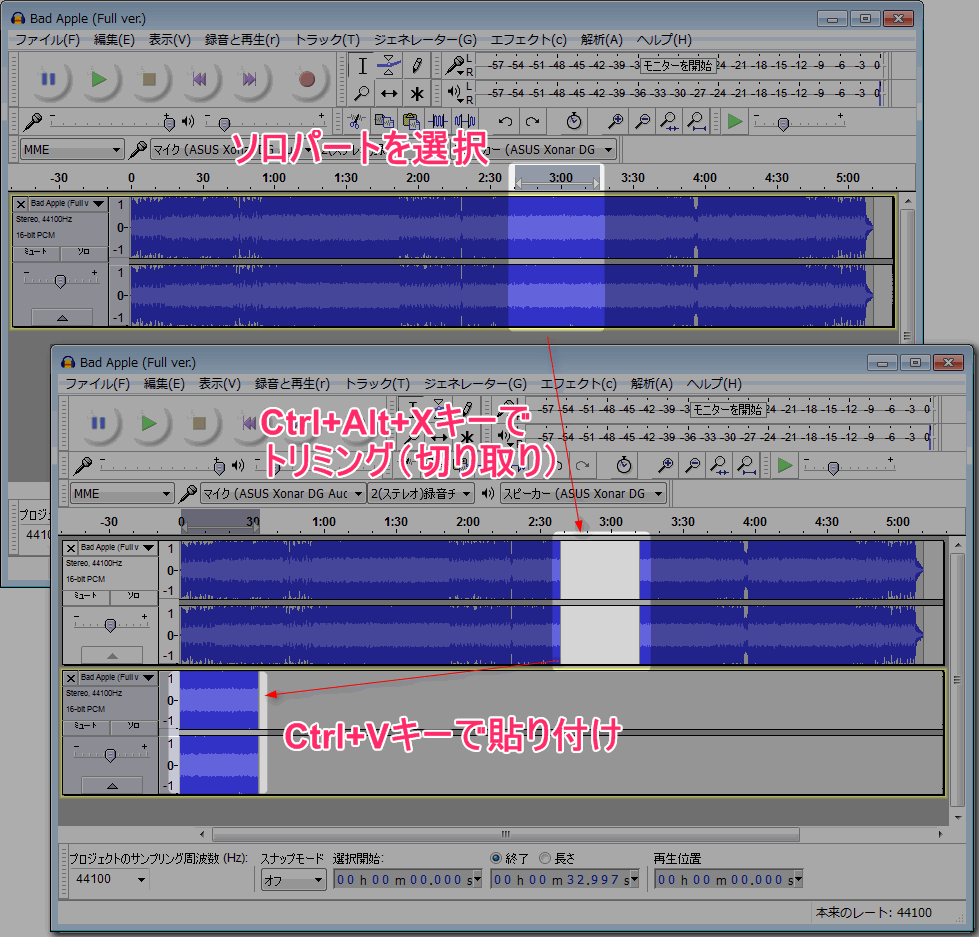
Task: Open front window lower track's name menu
Action: 118,677
